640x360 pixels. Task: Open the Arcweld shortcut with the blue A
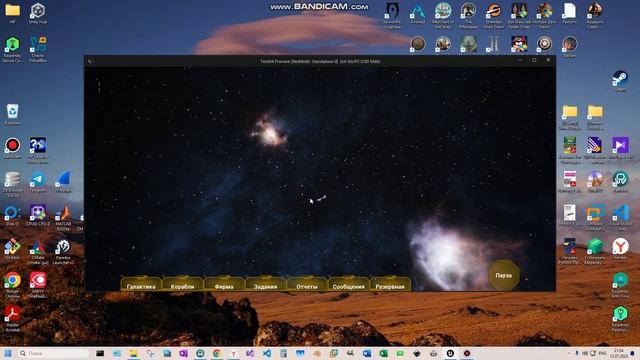click(418, 13)
